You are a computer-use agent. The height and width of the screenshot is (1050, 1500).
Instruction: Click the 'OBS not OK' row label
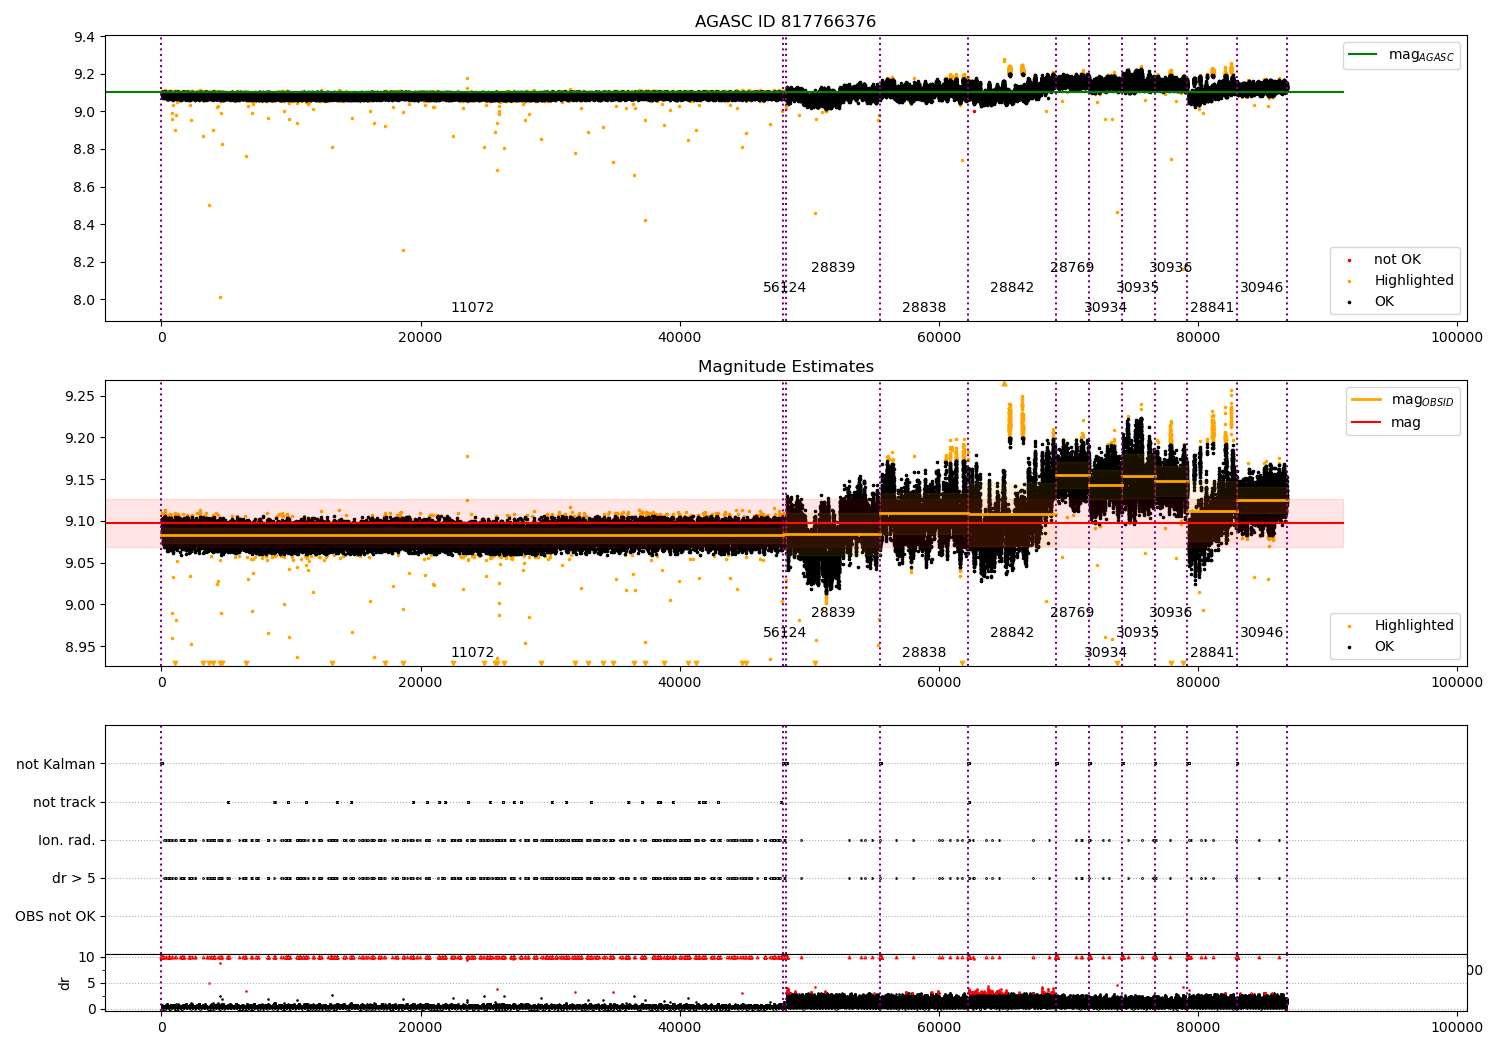pos(55,917)
